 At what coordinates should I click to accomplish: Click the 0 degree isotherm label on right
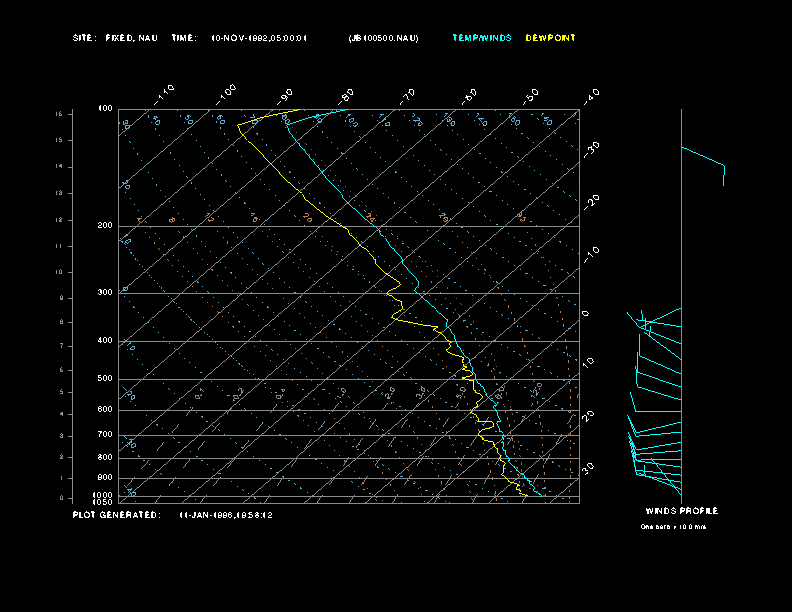586,313
